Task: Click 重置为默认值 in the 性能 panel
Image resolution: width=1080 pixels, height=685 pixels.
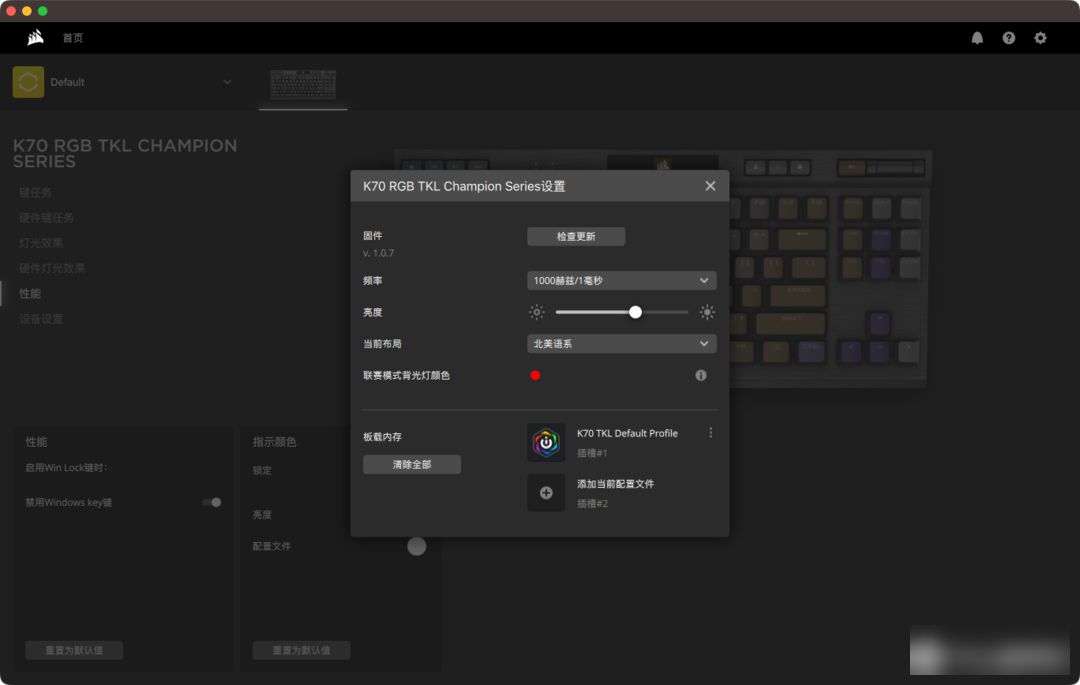Action: click(74, 650)
